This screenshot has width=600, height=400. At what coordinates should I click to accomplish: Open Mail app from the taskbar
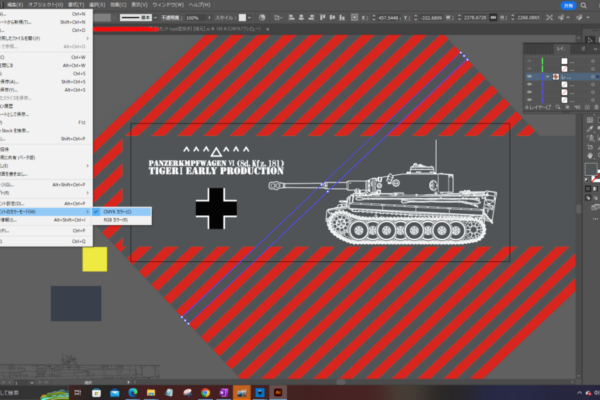[114, 393]
